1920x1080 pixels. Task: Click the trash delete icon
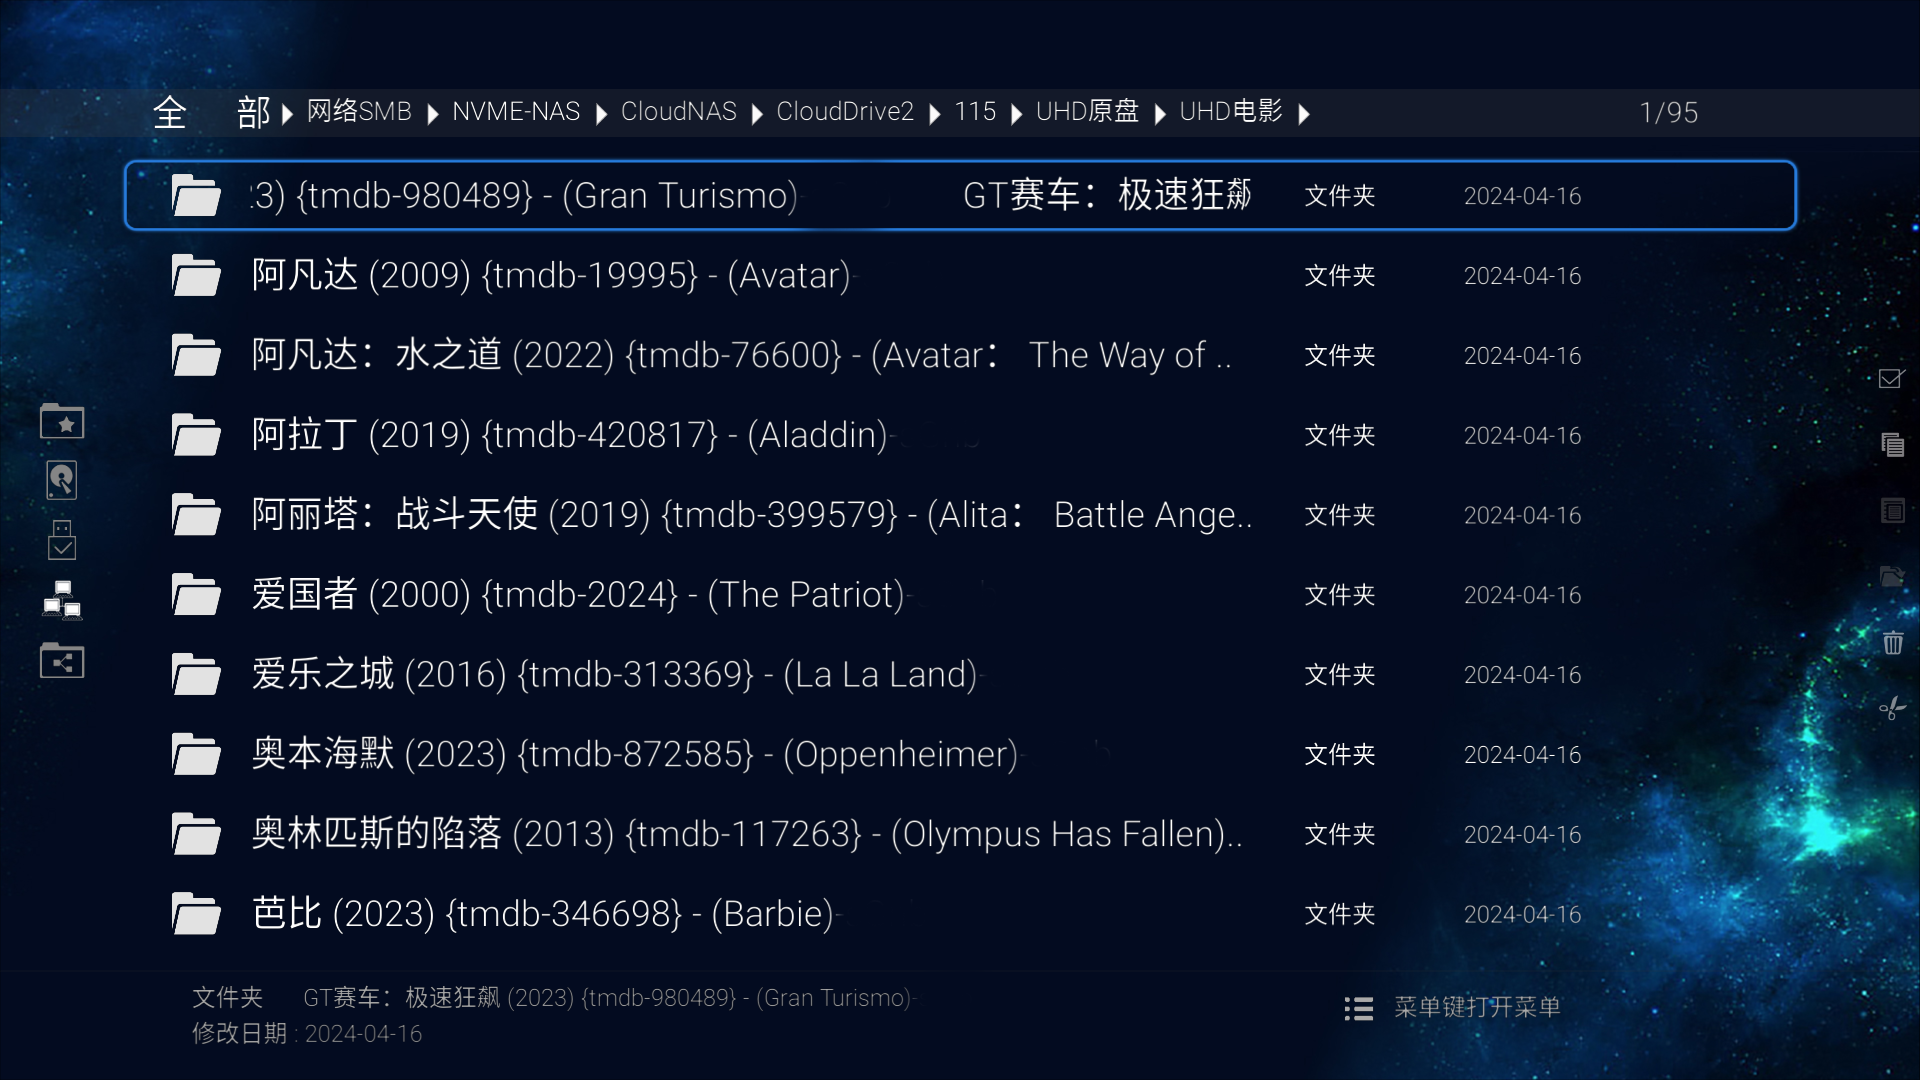[x=1892, y=643]
